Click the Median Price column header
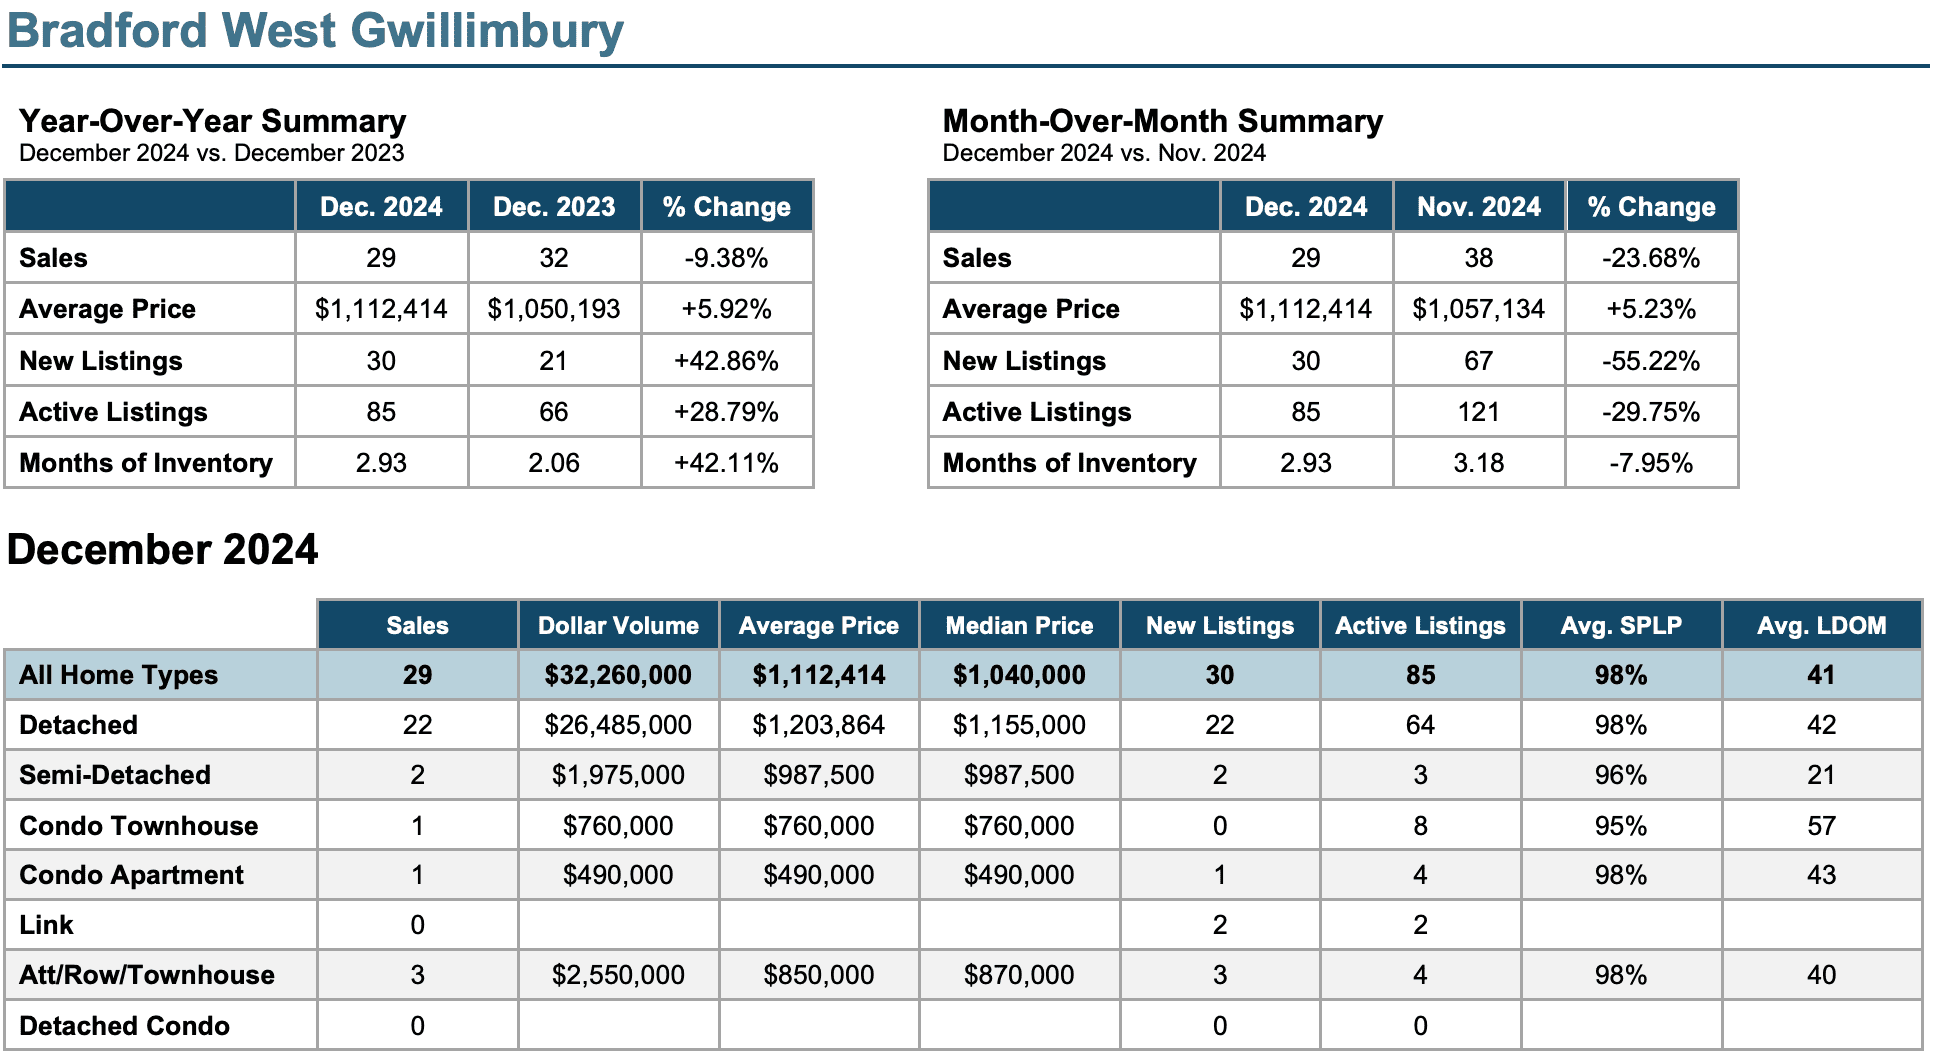The image size is (1936, 1064). 1019,626
